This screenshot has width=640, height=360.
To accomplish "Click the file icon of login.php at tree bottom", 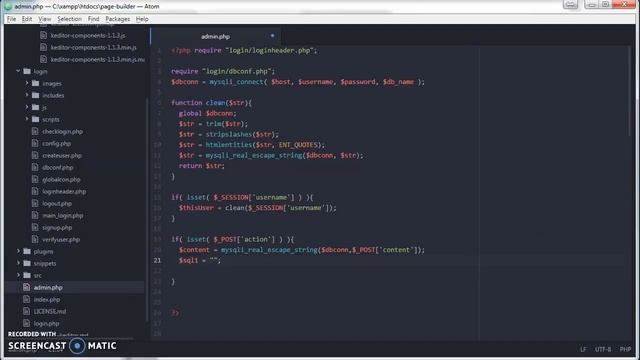I will pyautogui.click(x=27, y=323).
